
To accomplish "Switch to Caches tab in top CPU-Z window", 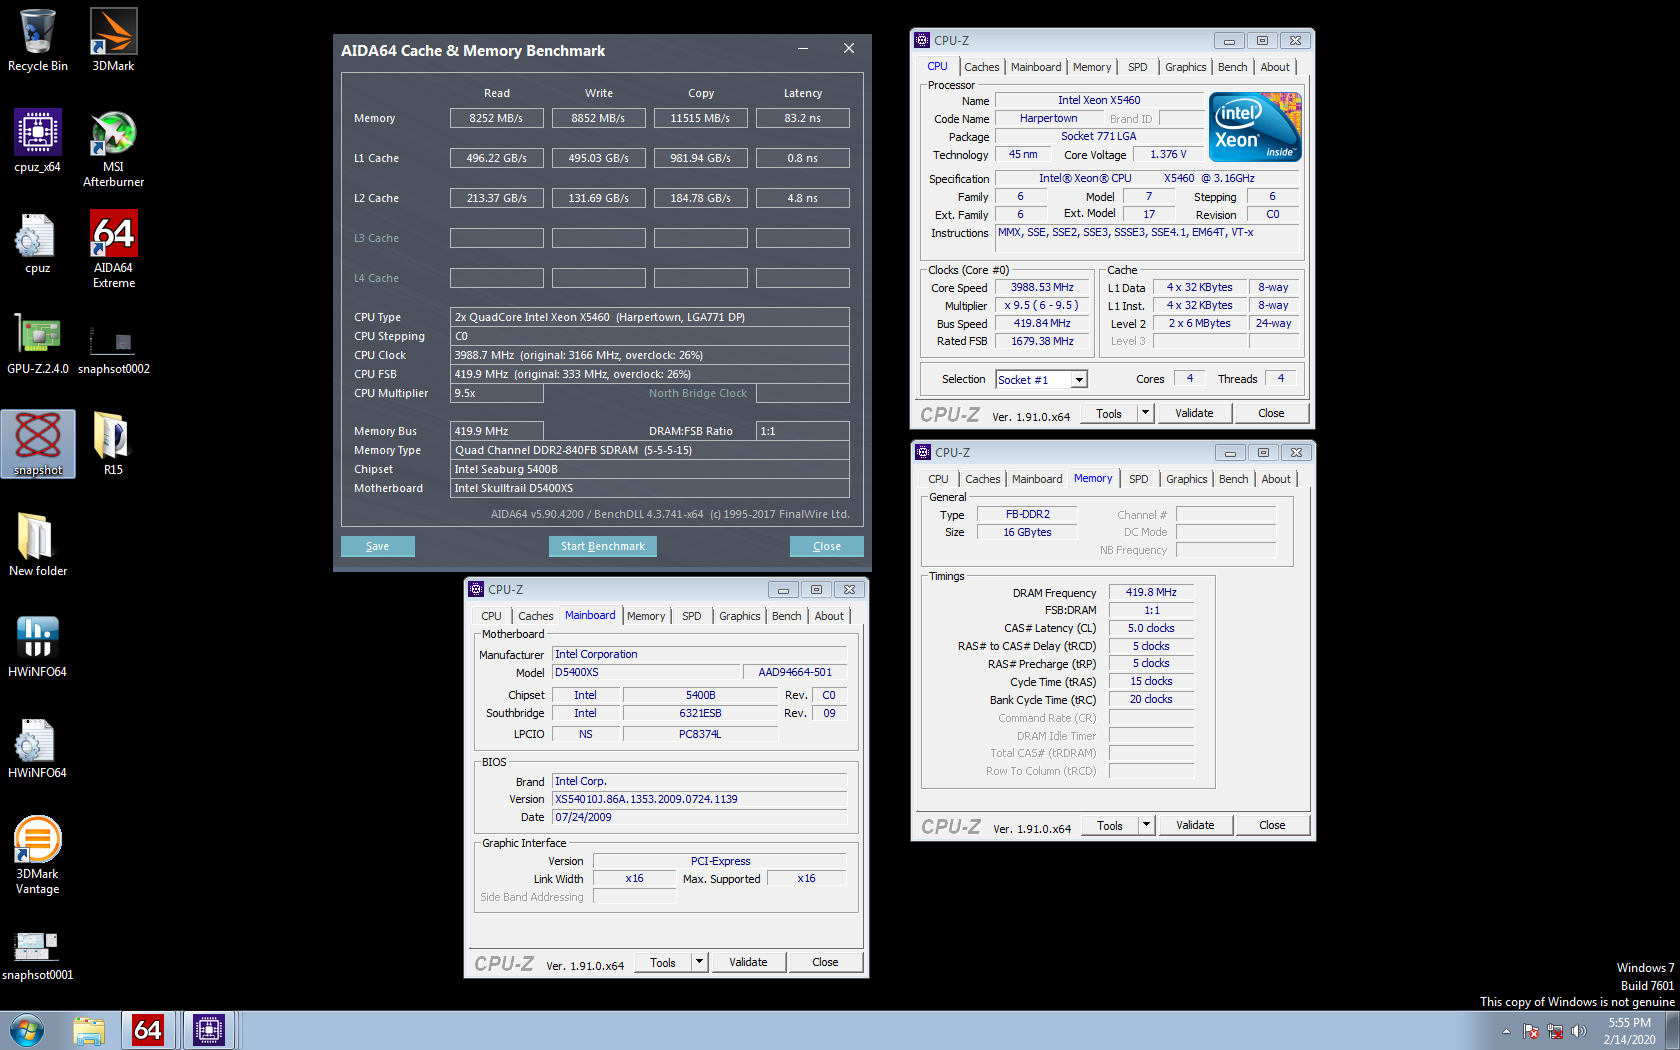I will click(981, 67).
